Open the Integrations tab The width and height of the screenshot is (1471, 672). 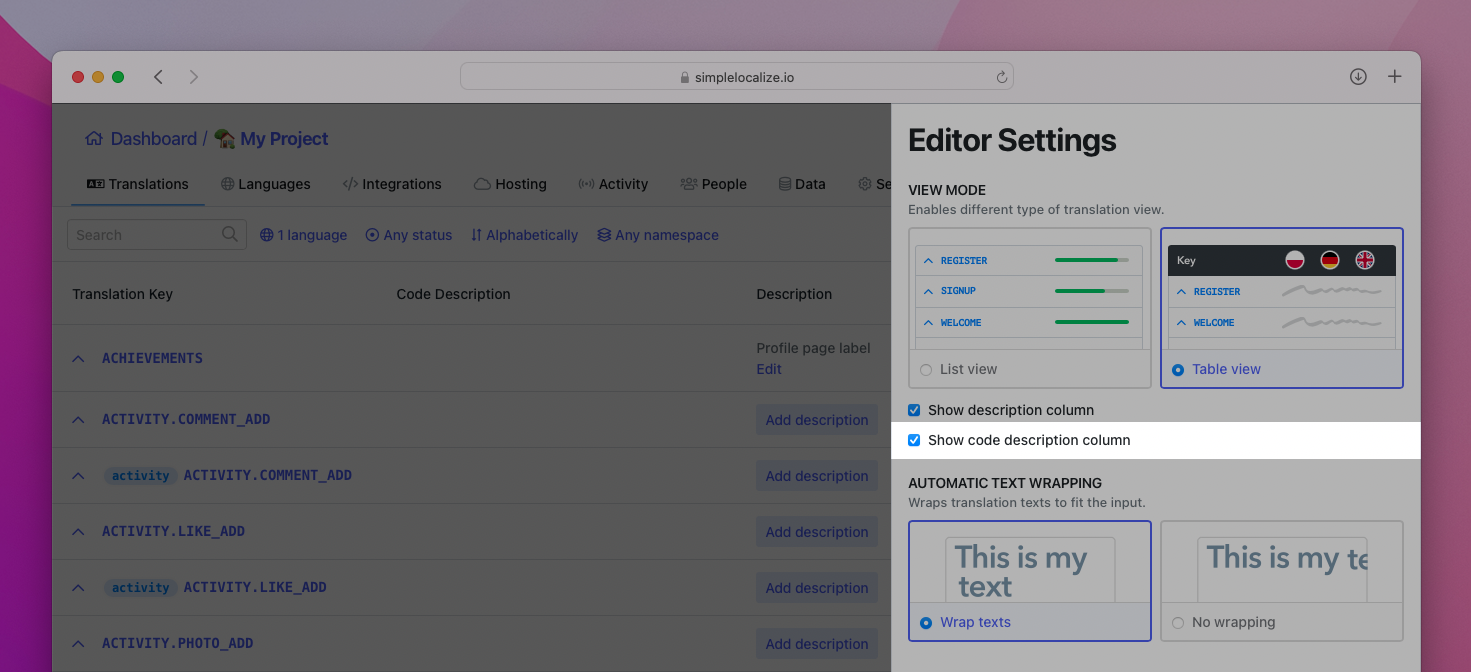tap(392, 184)
